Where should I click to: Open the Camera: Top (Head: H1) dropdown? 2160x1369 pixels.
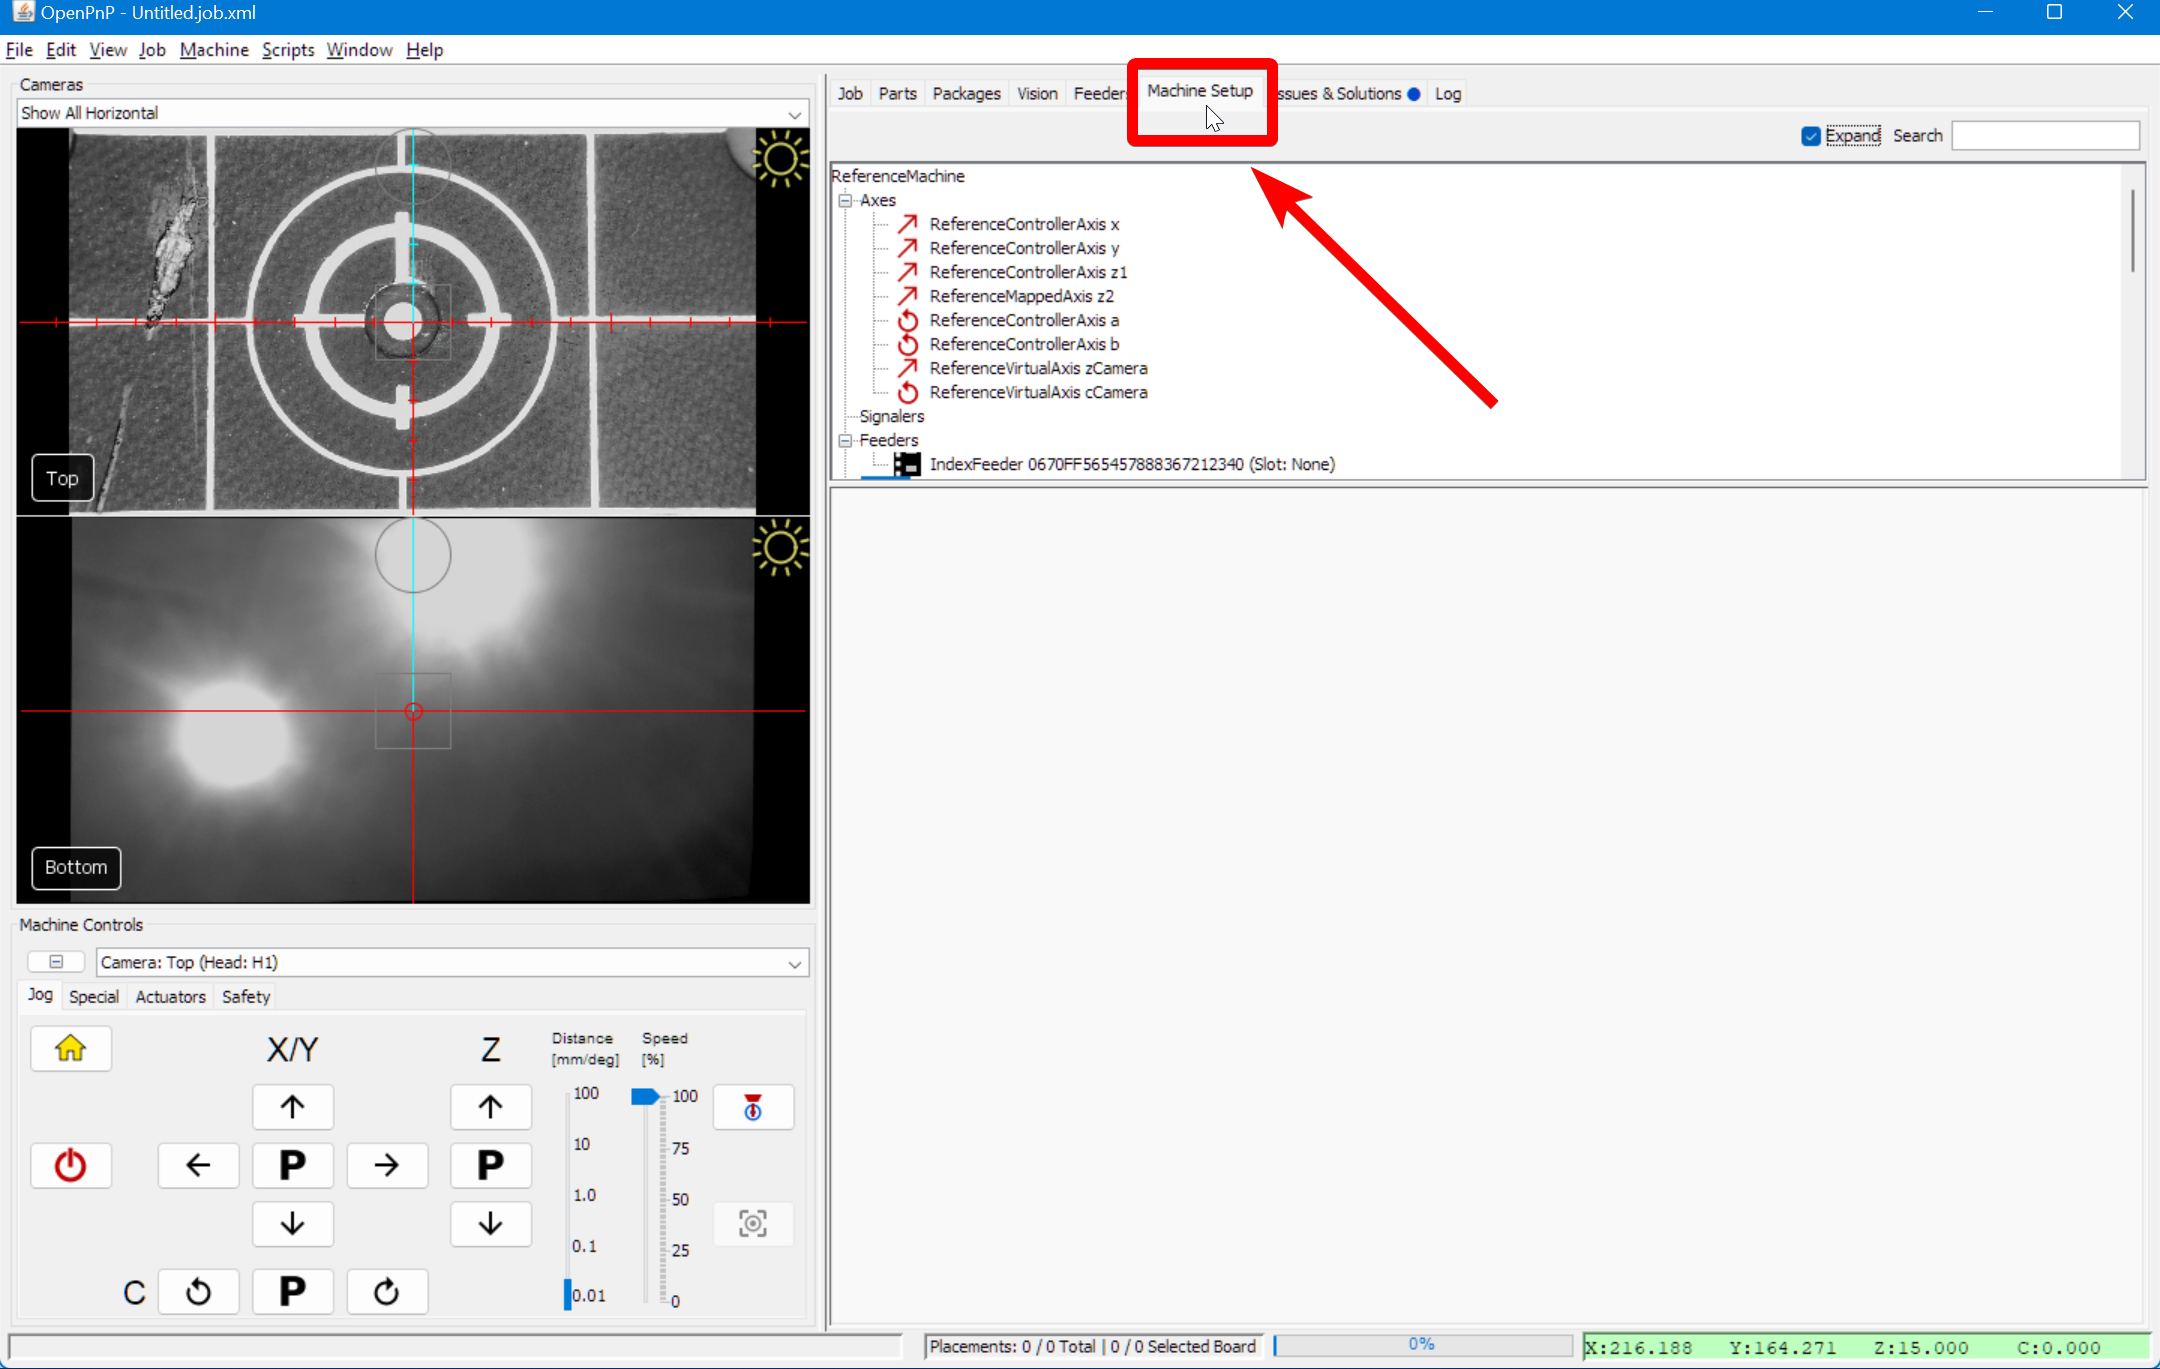pos(794,963)
